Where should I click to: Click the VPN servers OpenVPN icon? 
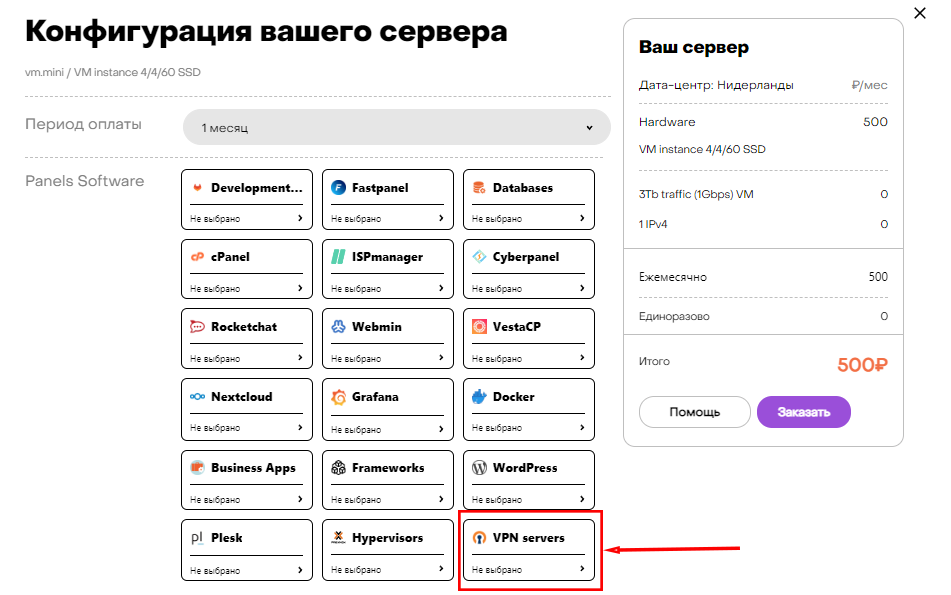click(x=479, y=537)
